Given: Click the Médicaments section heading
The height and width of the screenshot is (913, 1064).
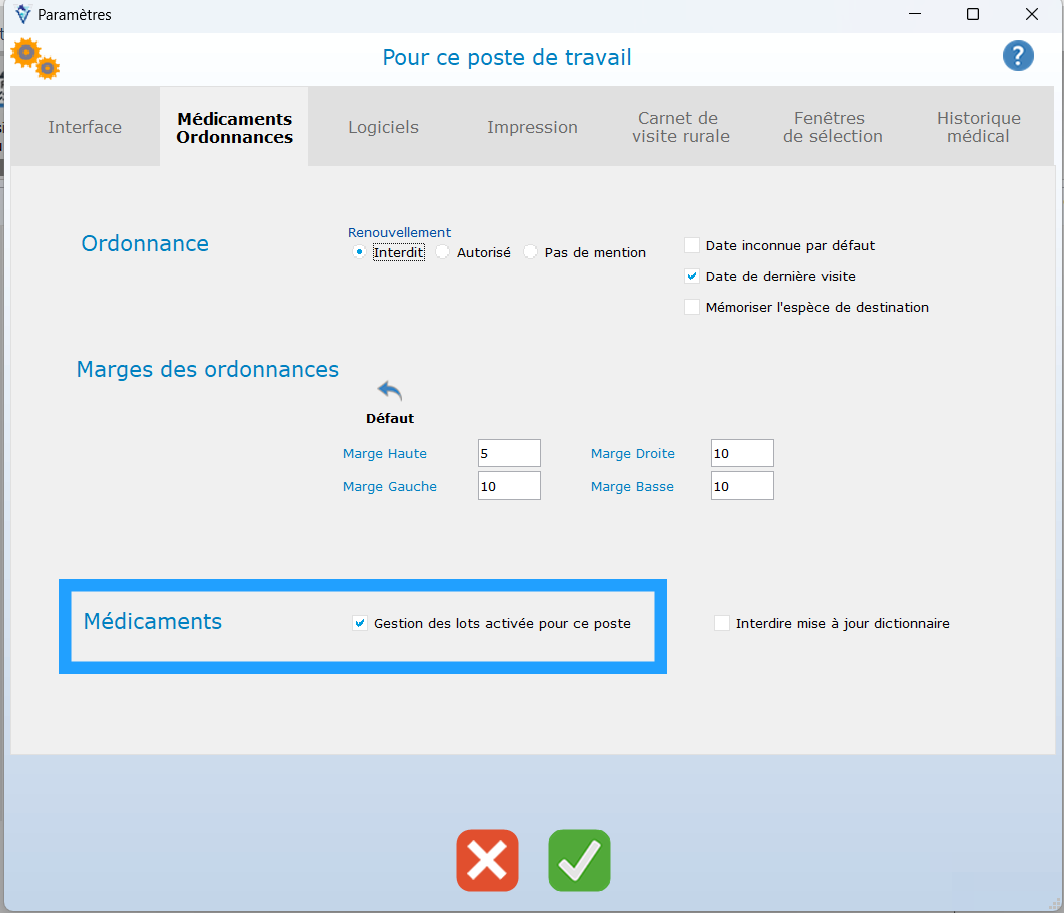Looking at the screenshot, I should 153,621.
